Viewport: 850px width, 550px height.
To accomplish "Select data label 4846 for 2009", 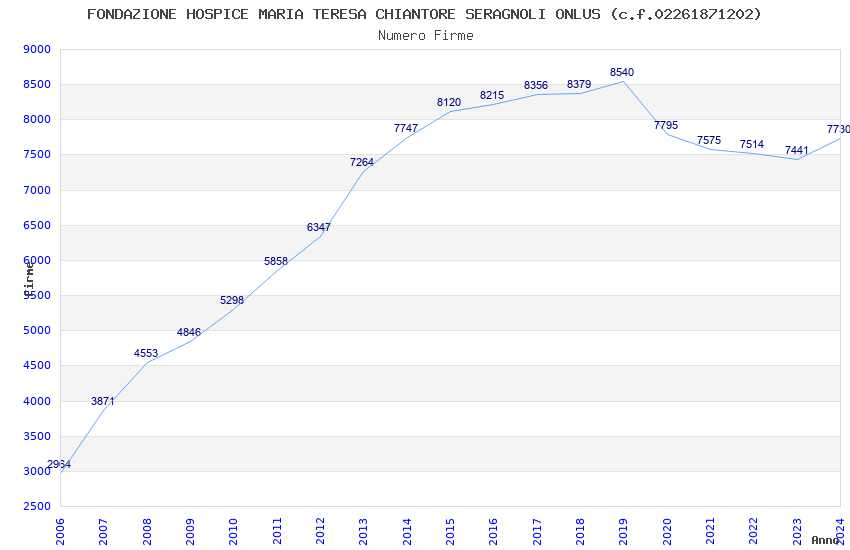I will [189, 332].
